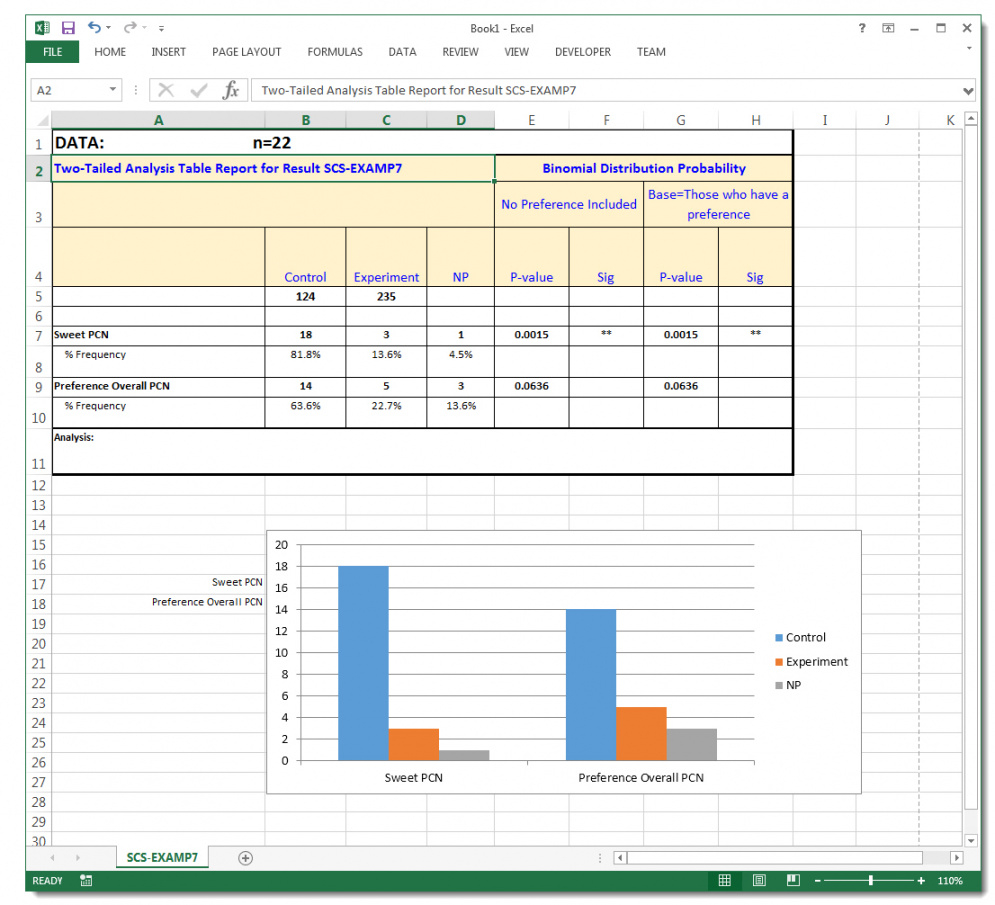Click the zoom in plus button

[921, 881]
